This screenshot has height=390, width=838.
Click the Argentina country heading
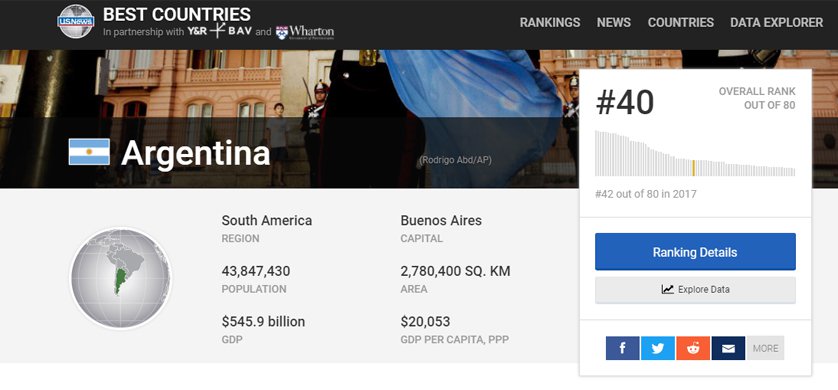coord(196,153)
